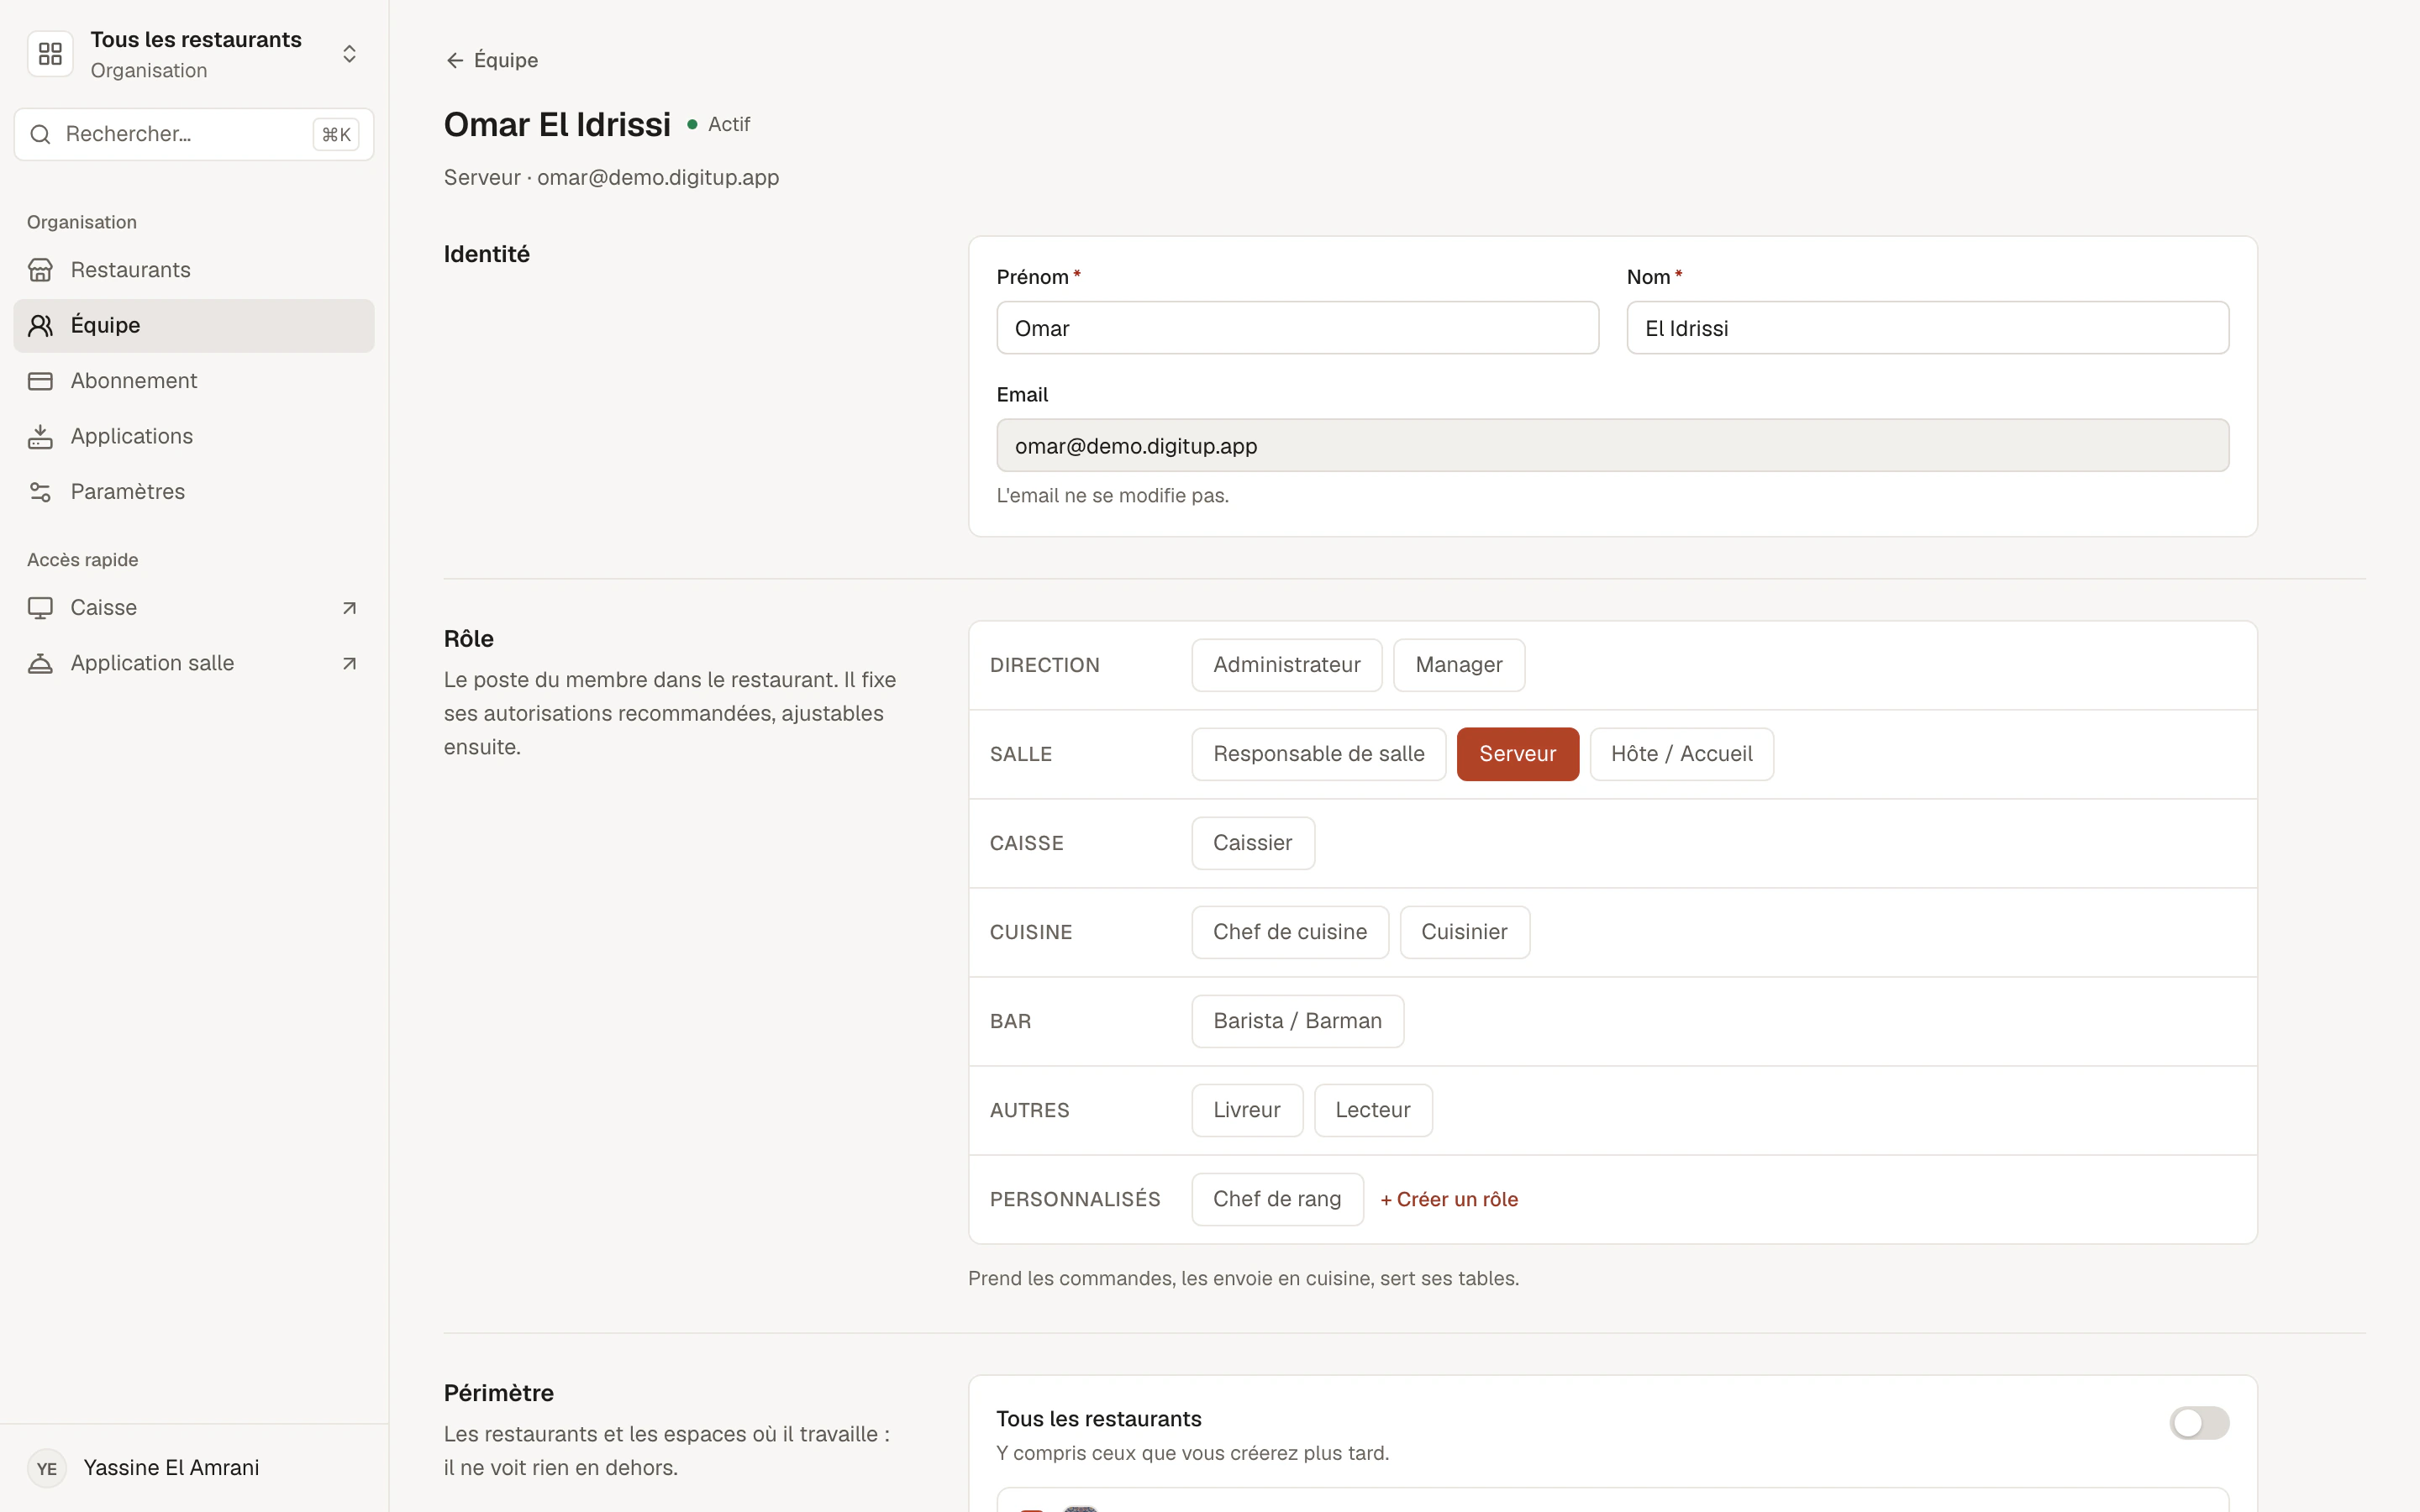Click the Applications download icon
2420x1512 pixels.
tap(40, 436)
